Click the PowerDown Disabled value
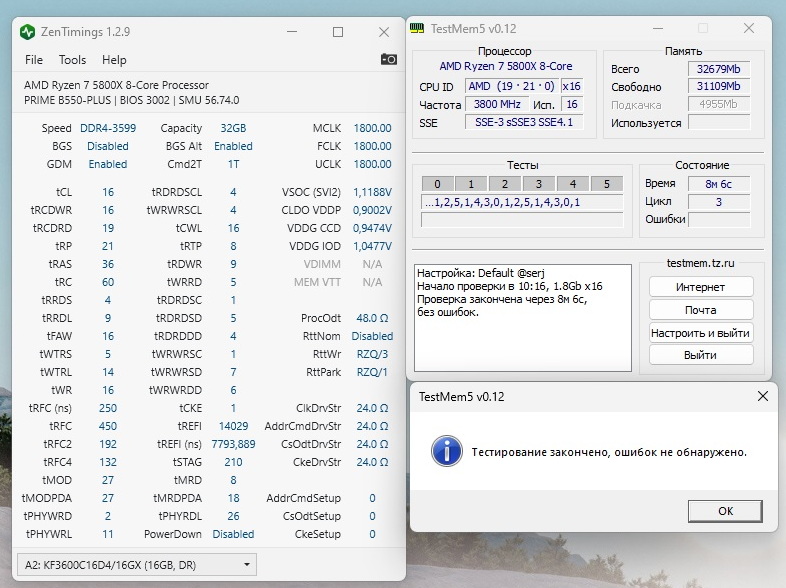This screenshot has width=786, height=588. (233, 534)
